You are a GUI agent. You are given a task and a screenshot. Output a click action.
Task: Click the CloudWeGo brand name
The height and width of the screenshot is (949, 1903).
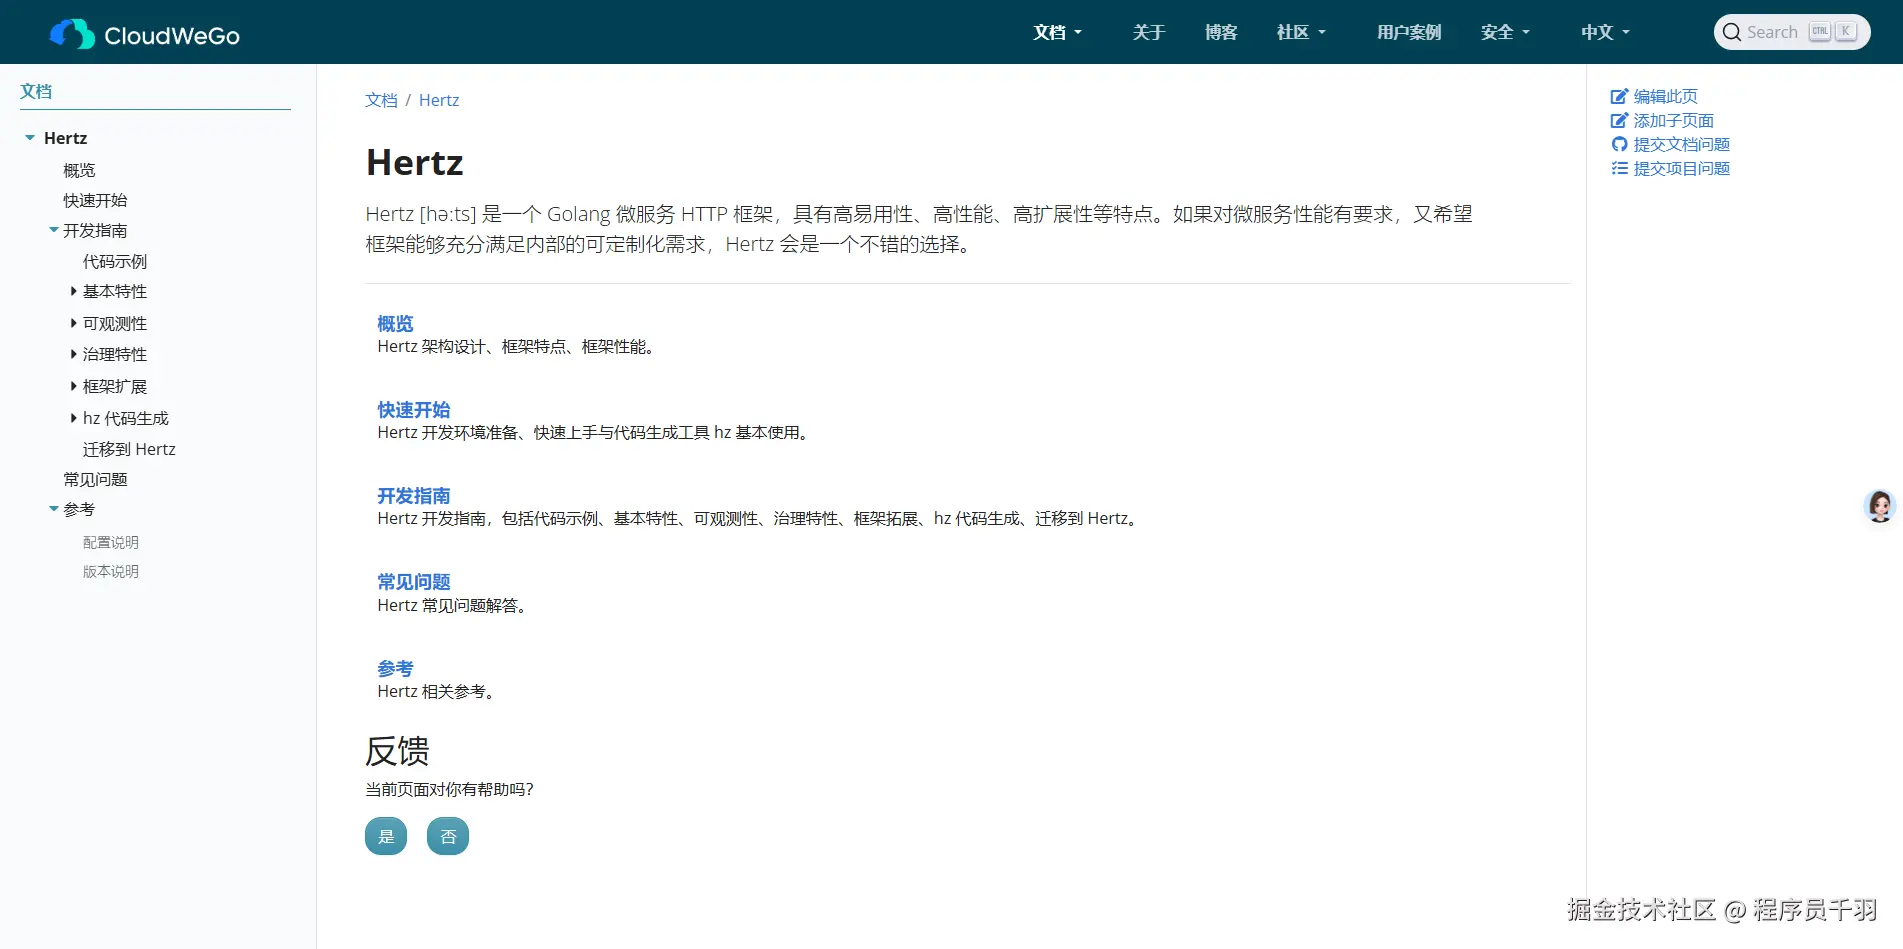point(172,36)
